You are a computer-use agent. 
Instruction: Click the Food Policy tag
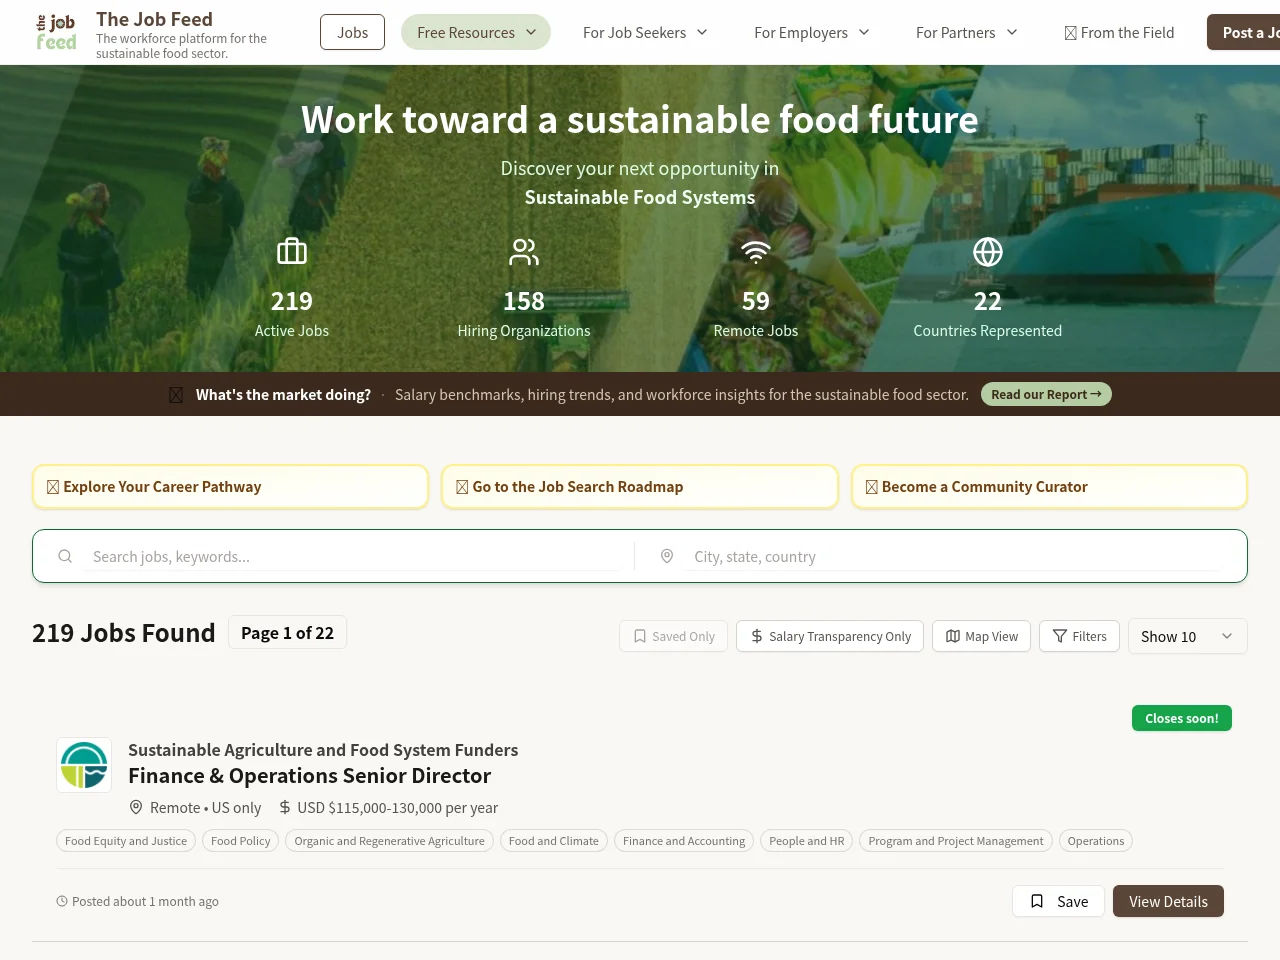(241, 841)
